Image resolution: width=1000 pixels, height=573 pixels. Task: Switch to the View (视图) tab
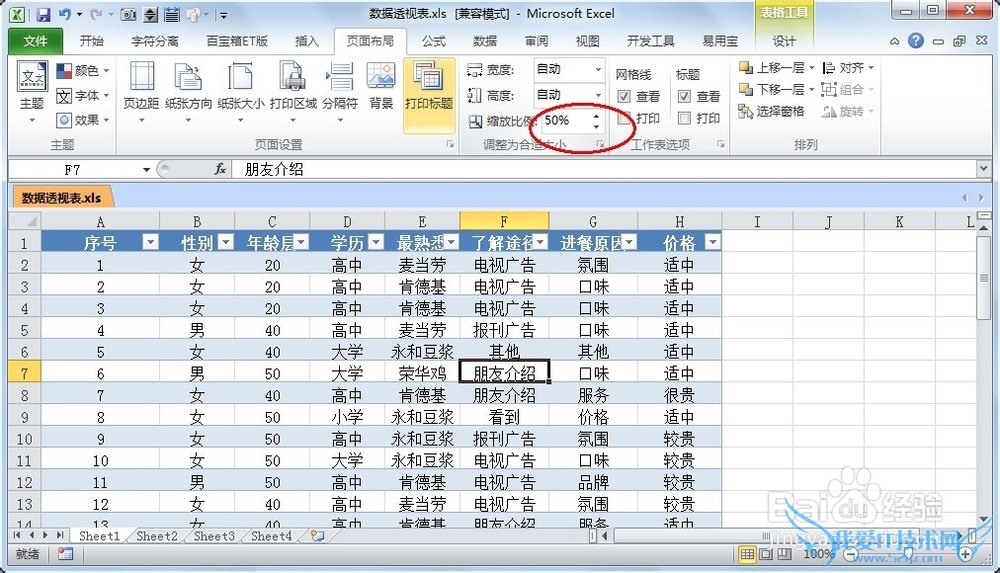[587, 41]
